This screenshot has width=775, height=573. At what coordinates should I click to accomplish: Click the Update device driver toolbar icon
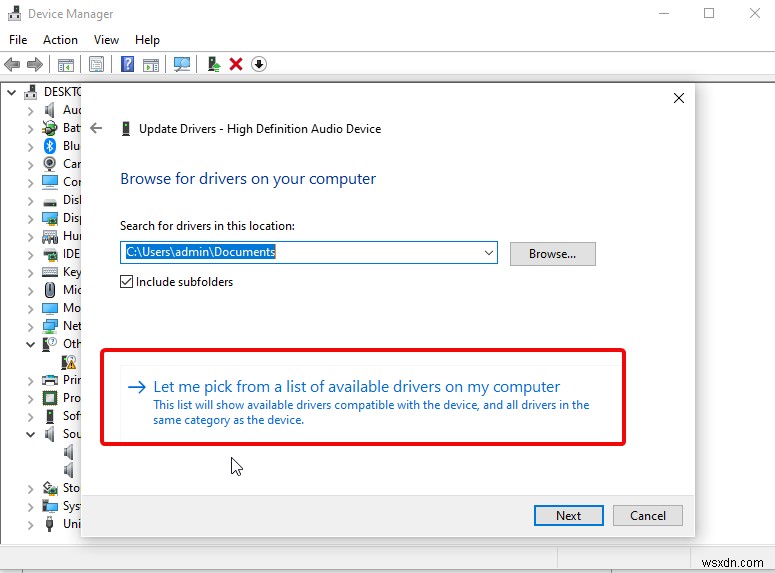(x=214, y=64)
